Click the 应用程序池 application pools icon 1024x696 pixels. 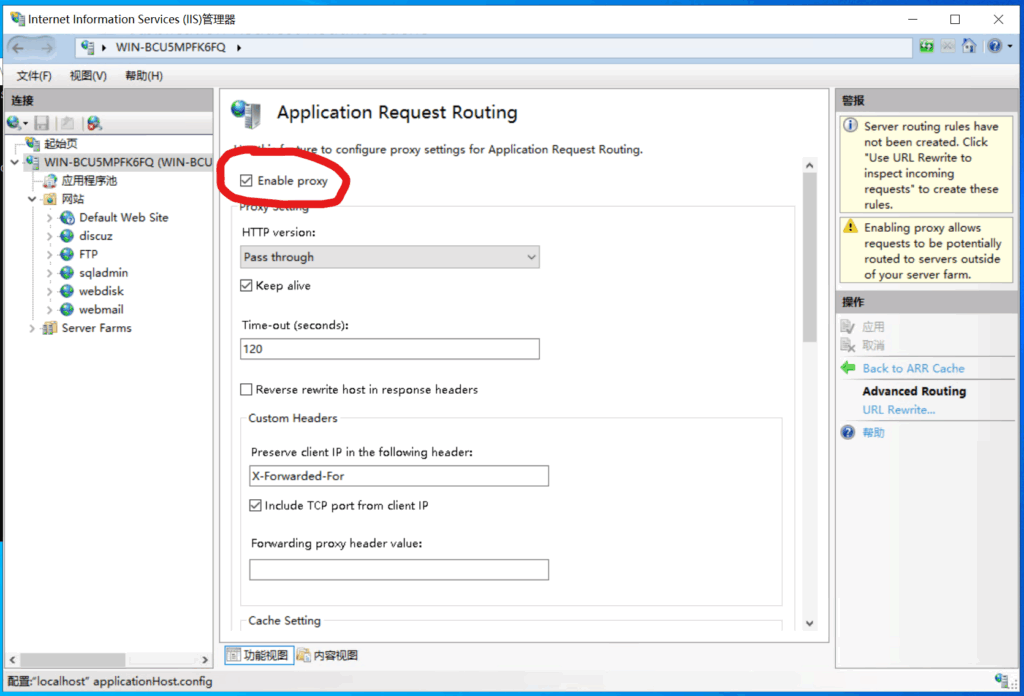[50, 180]
